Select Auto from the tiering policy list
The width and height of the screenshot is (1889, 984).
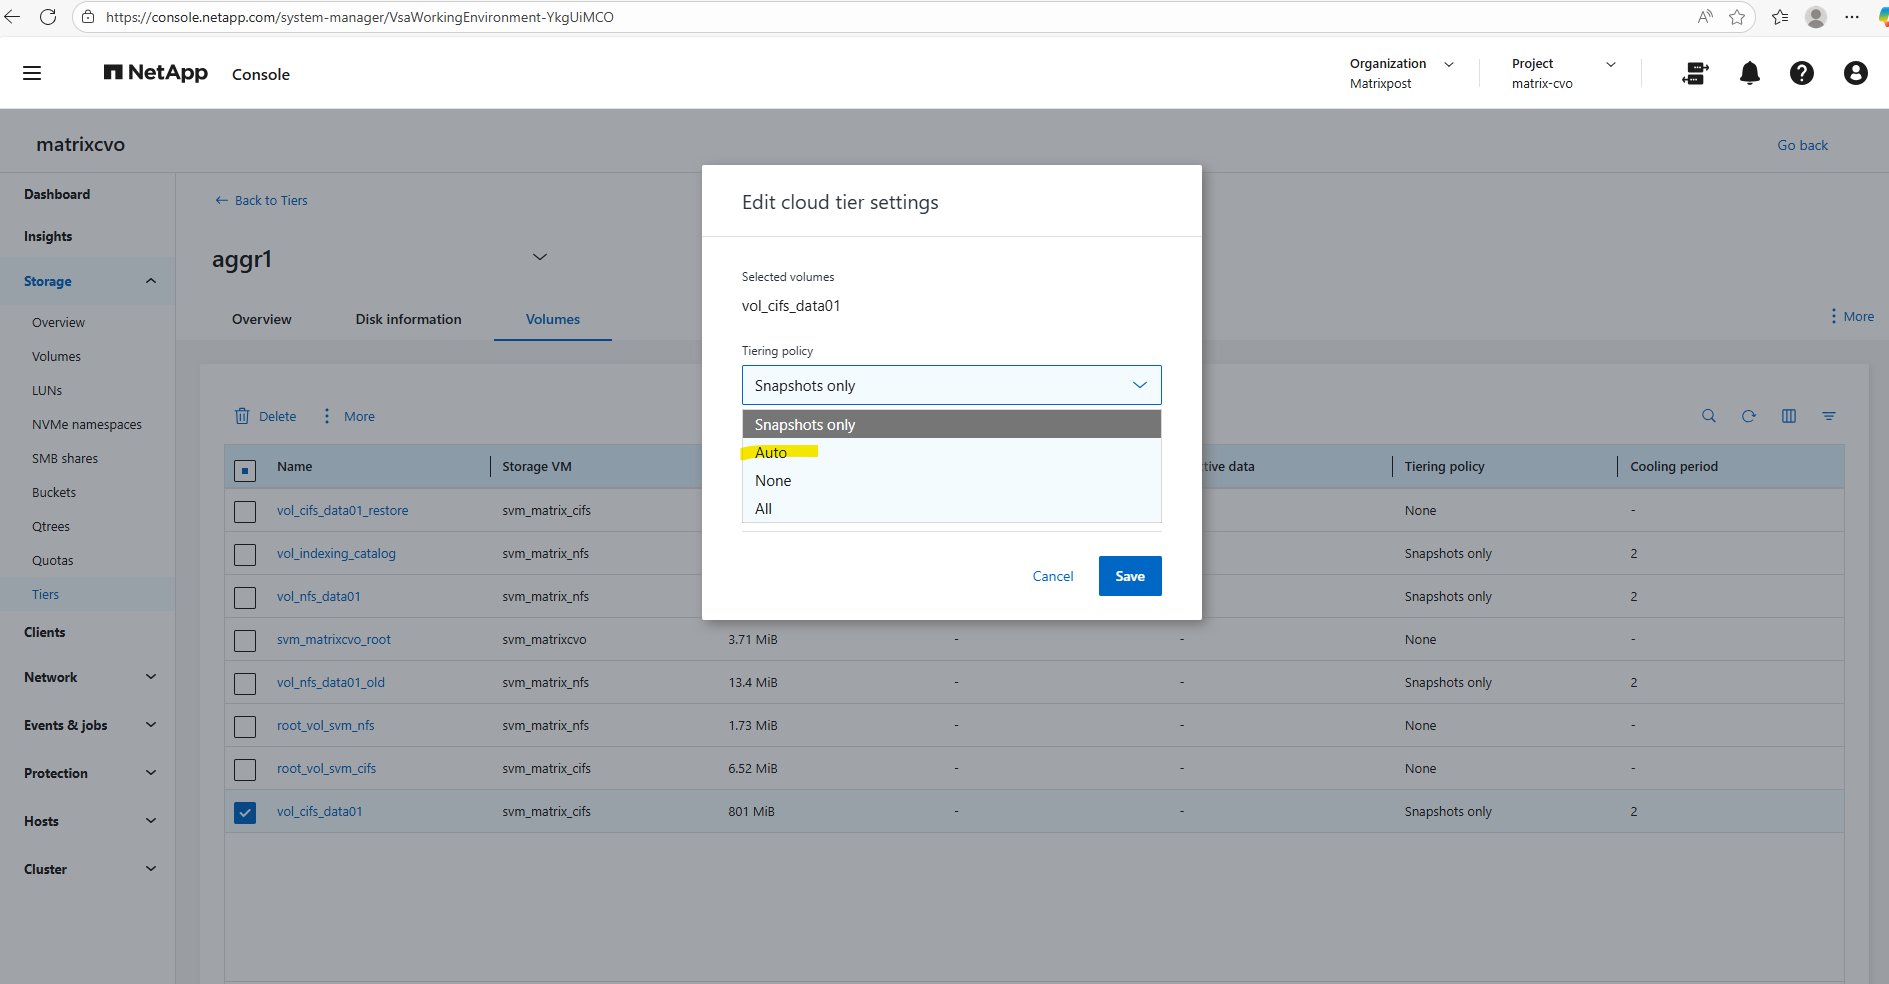click(771, 453)
